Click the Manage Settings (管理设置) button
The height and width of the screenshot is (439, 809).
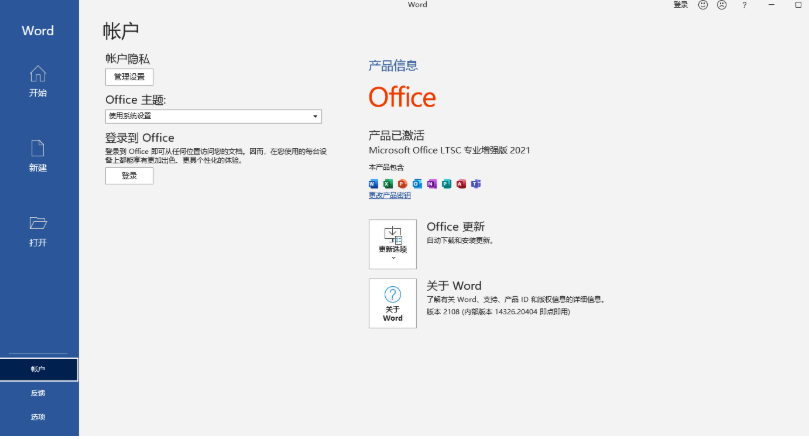[x=129, y=77]
